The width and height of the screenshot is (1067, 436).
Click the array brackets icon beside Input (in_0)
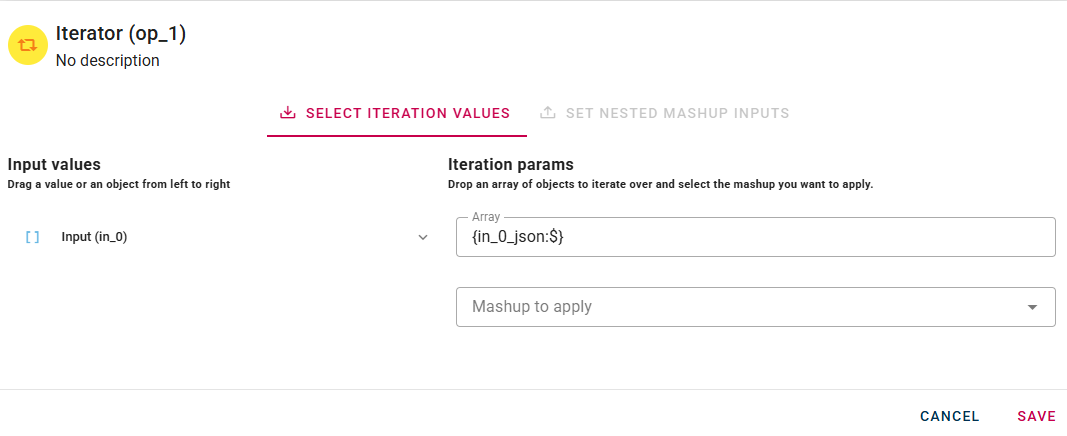point(32,238)
